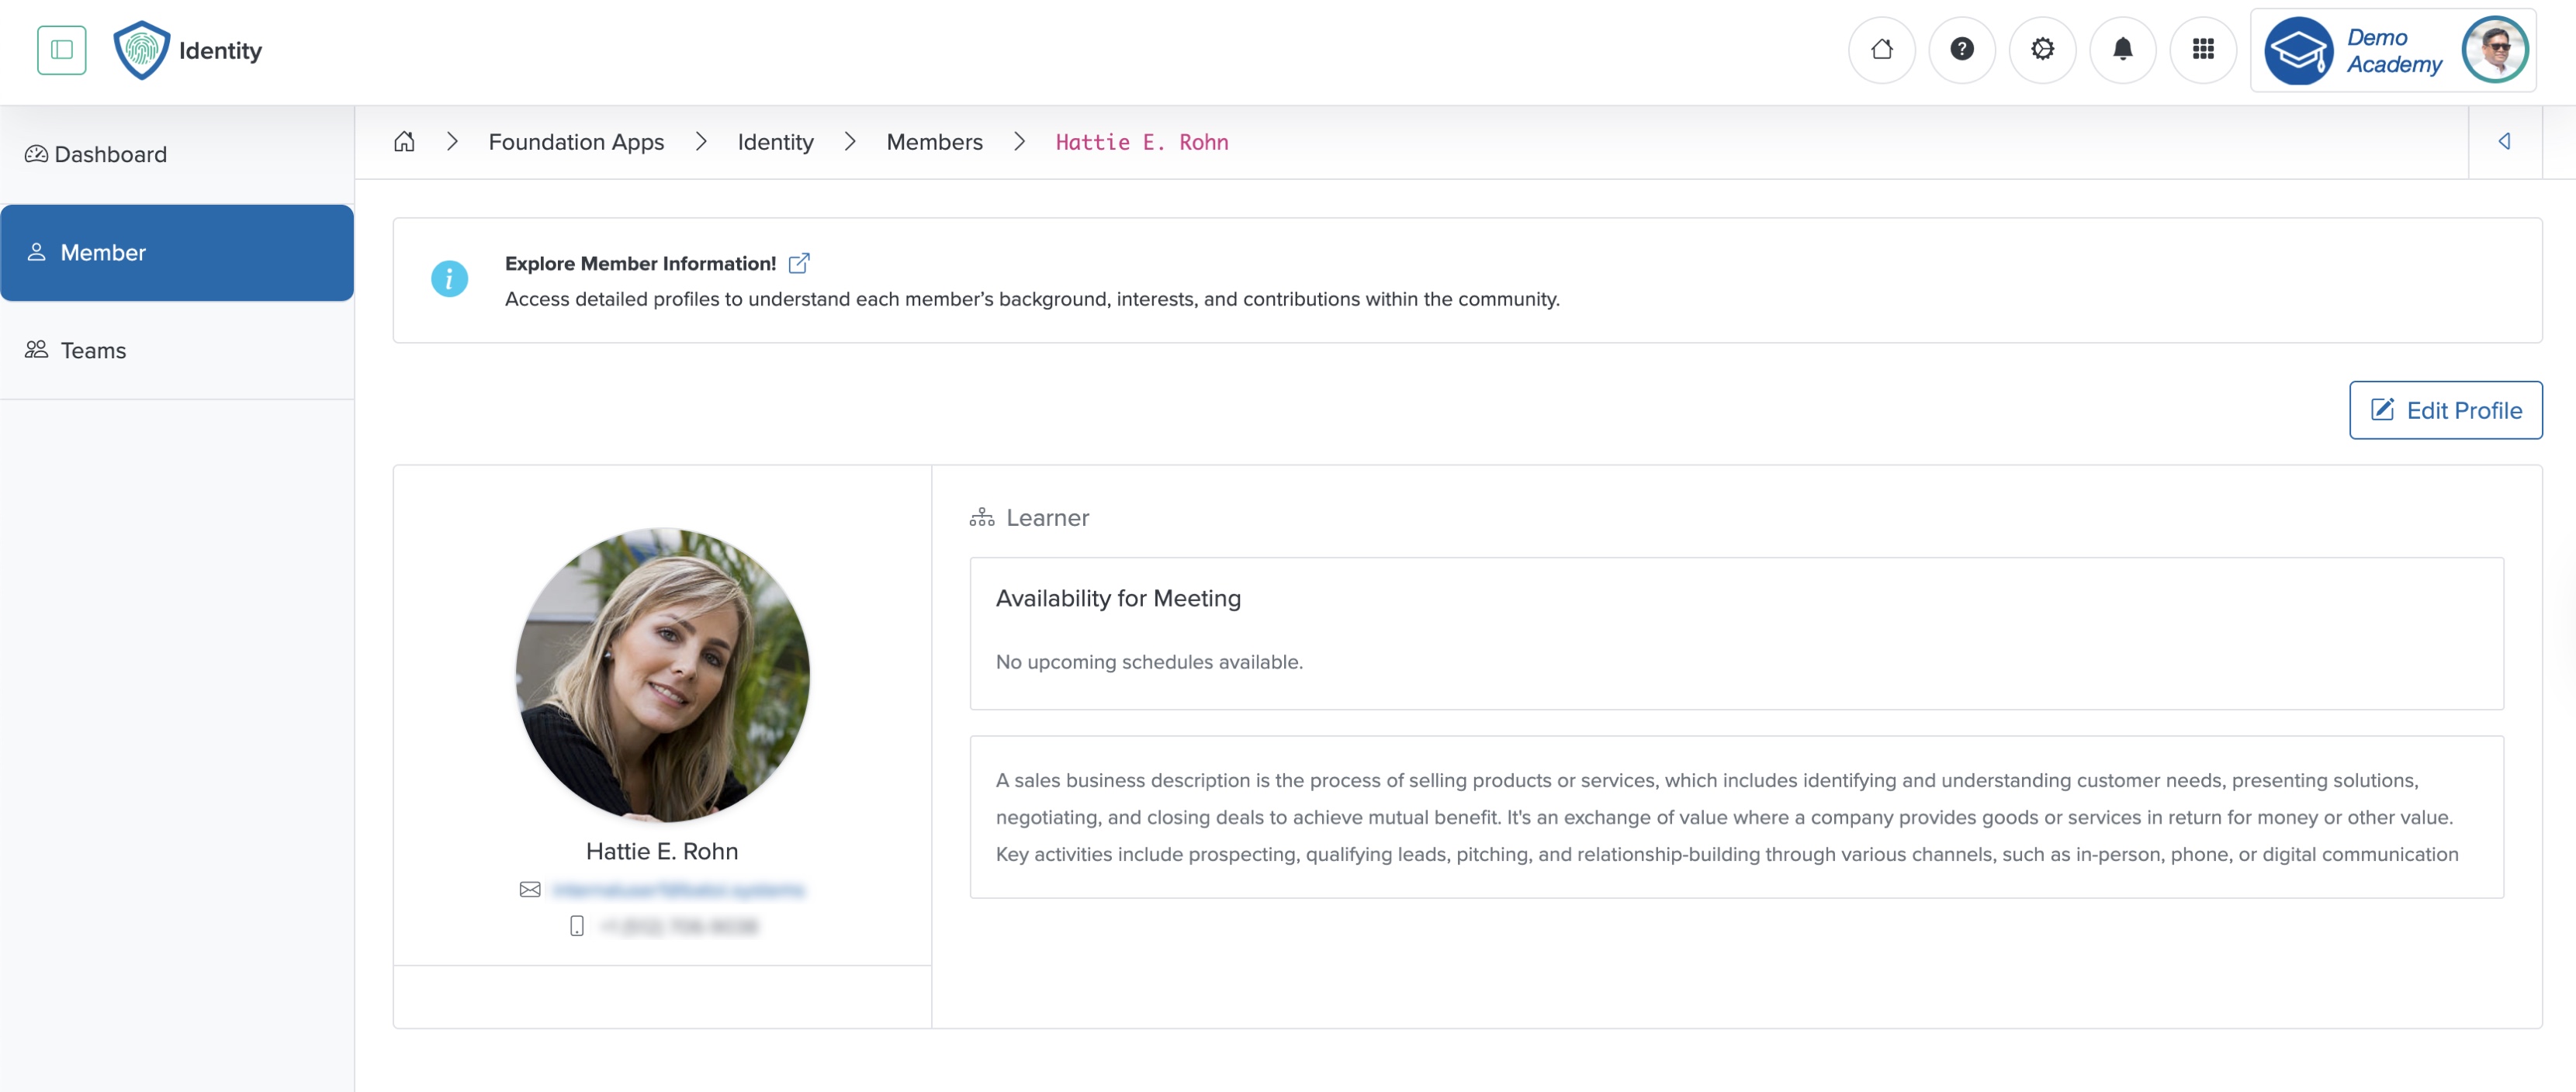Viewport: 2576px width, 1092px height.
Task: Collapse the page using the right-side chevron
Action: 2505,141
